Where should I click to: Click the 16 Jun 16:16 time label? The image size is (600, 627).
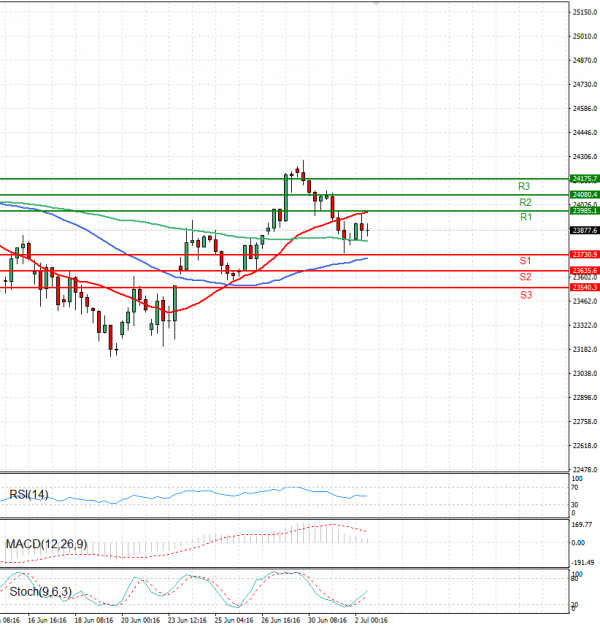point(47,620)
